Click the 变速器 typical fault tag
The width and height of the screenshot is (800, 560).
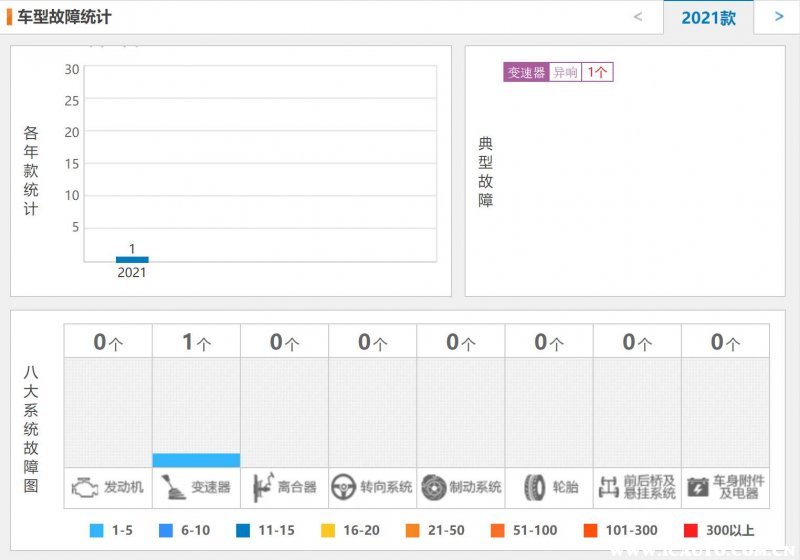click(x=526, y=72)
